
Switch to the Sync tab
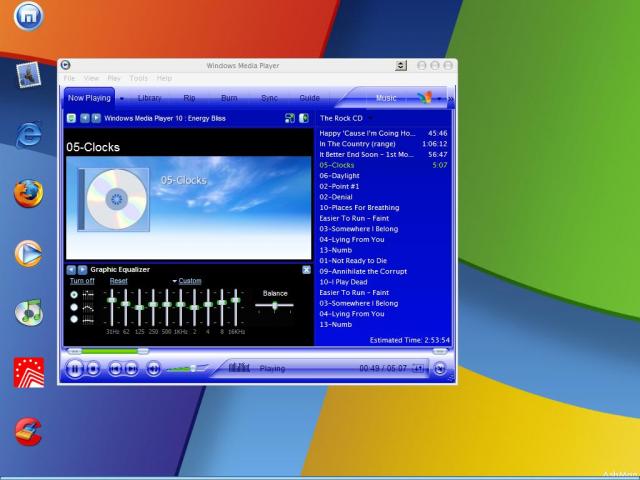click(269, 98)
